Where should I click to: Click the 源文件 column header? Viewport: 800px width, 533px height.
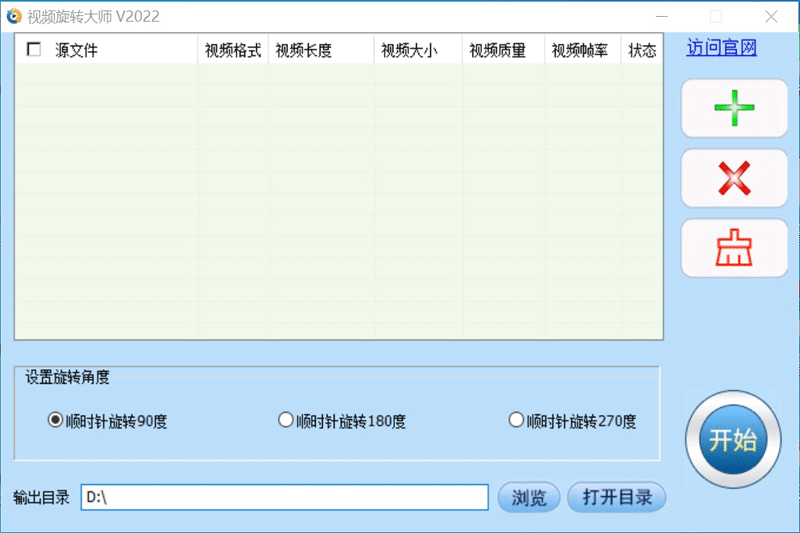pyautogui.click(x=77, y=50)
